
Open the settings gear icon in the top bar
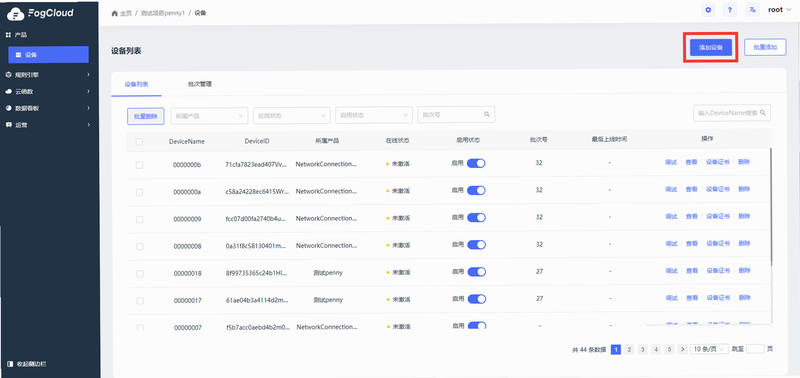[708, 10]
